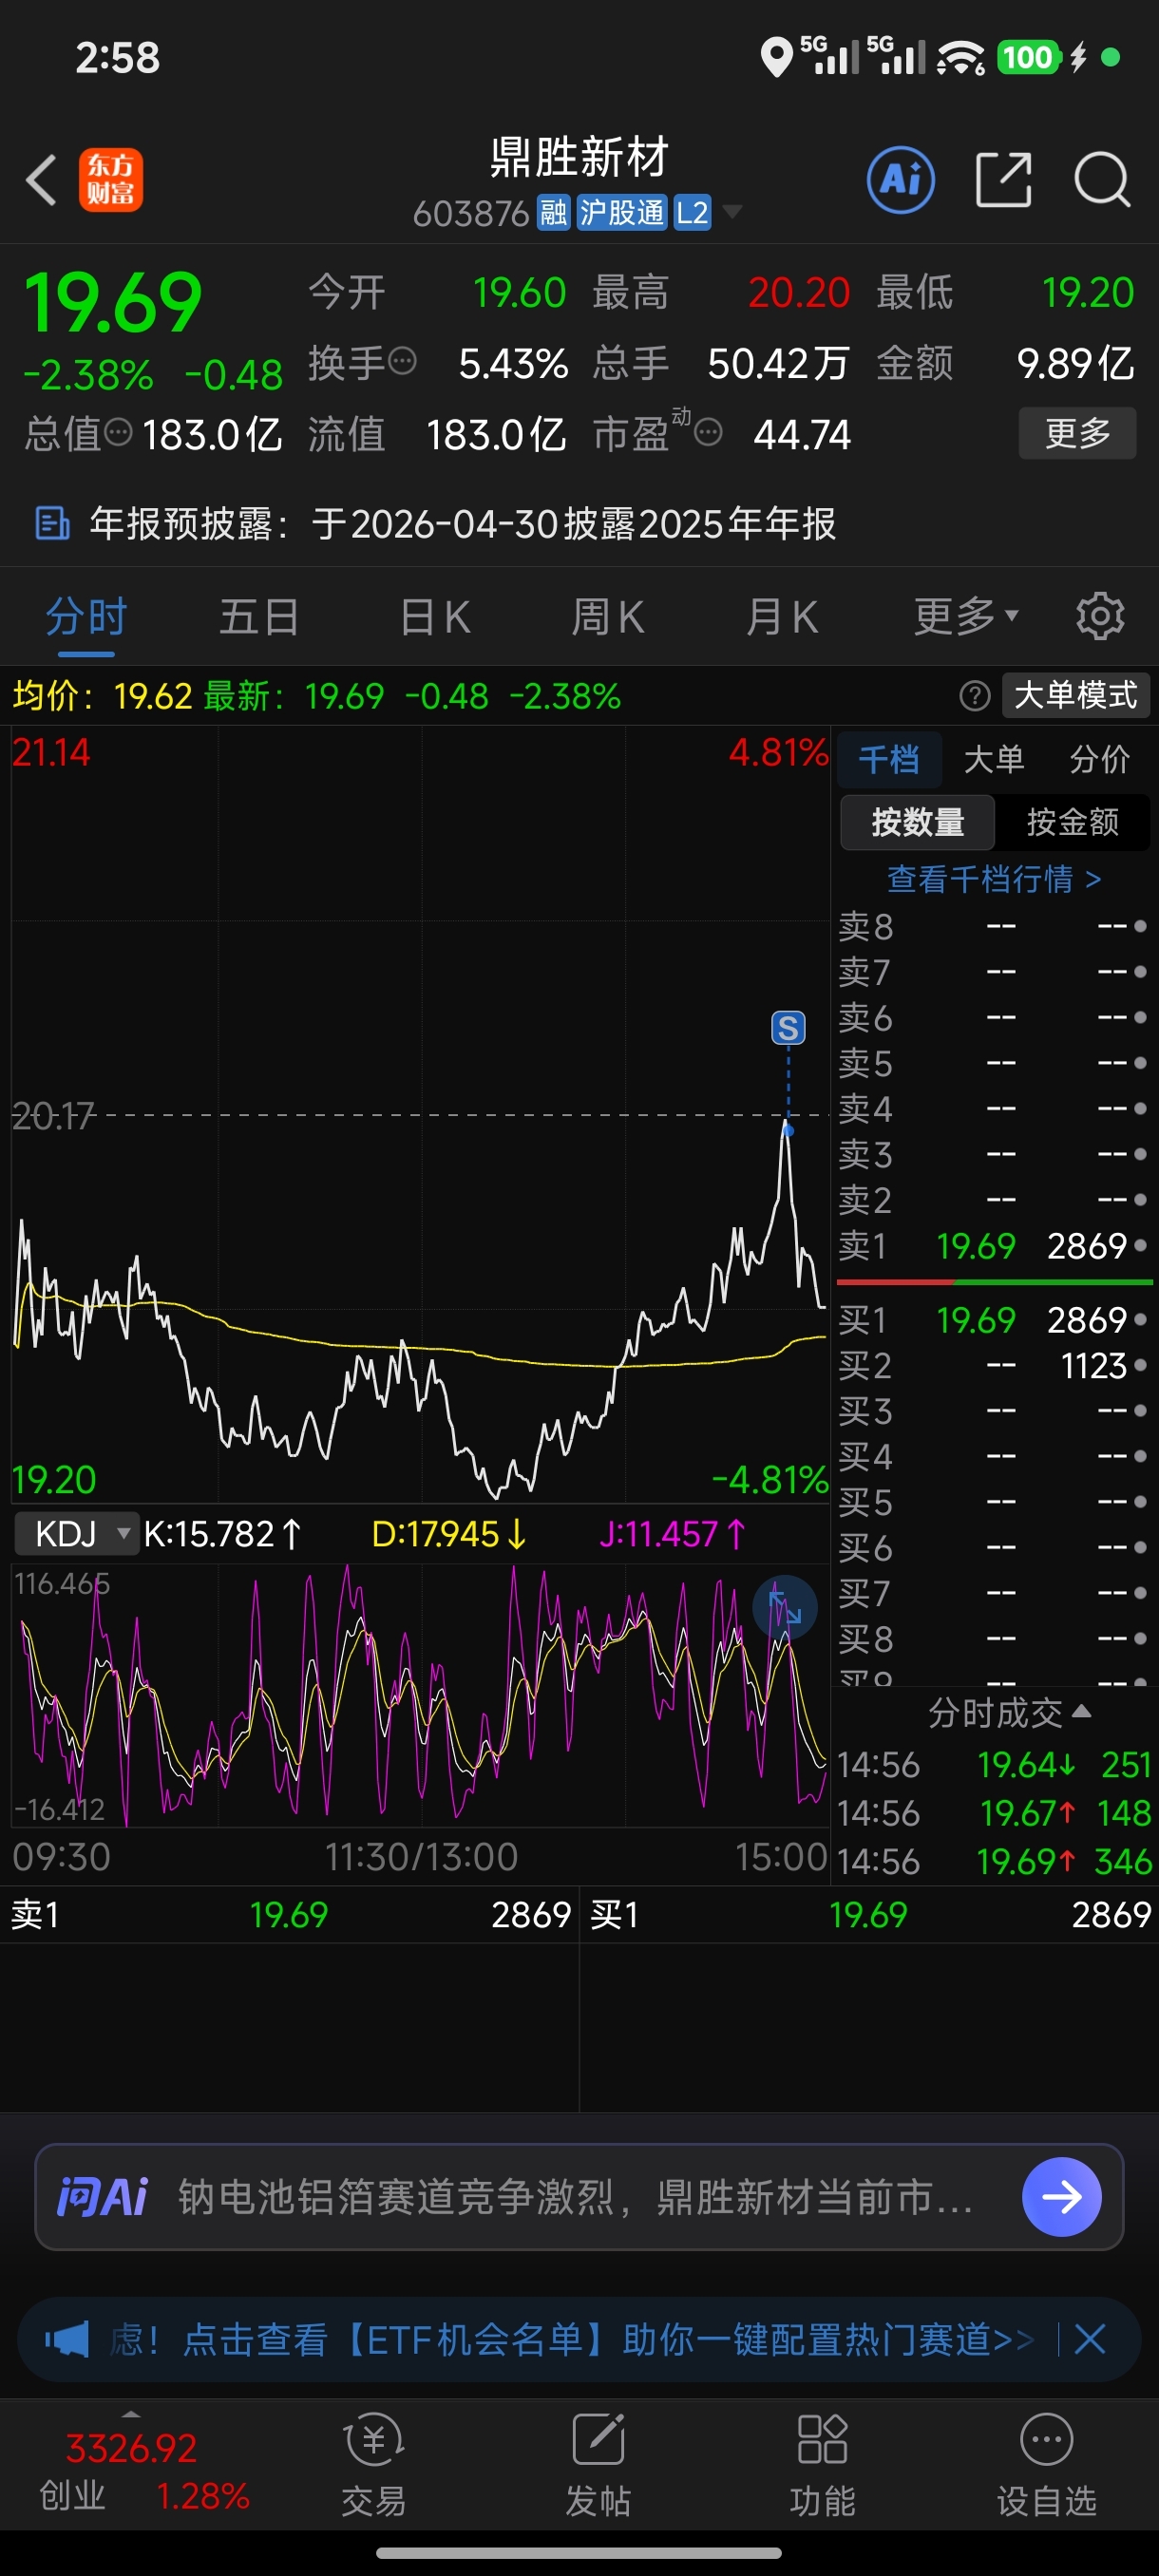This screenshot has width=1159, height=2576.
Task: Tap the bottom 卖1 19.69 quote
Action: 289,1914
